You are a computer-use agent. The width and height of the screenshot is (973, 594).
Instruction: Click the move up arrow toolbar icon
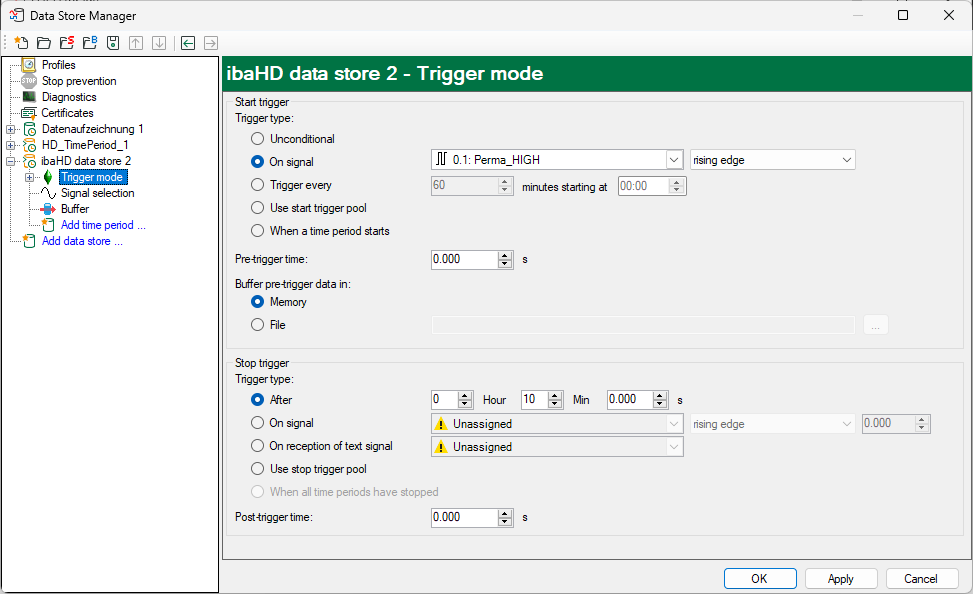coord(136,43)
